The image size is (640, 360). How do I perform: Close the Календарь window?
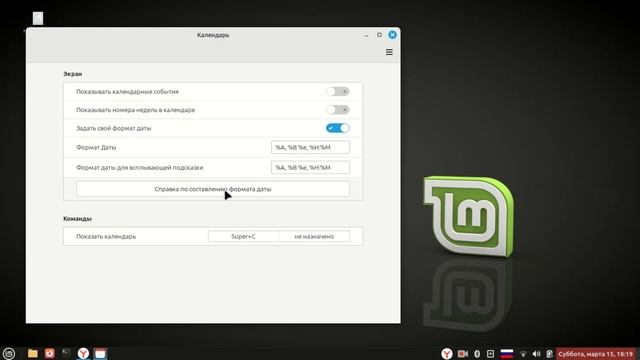(392, 35)
